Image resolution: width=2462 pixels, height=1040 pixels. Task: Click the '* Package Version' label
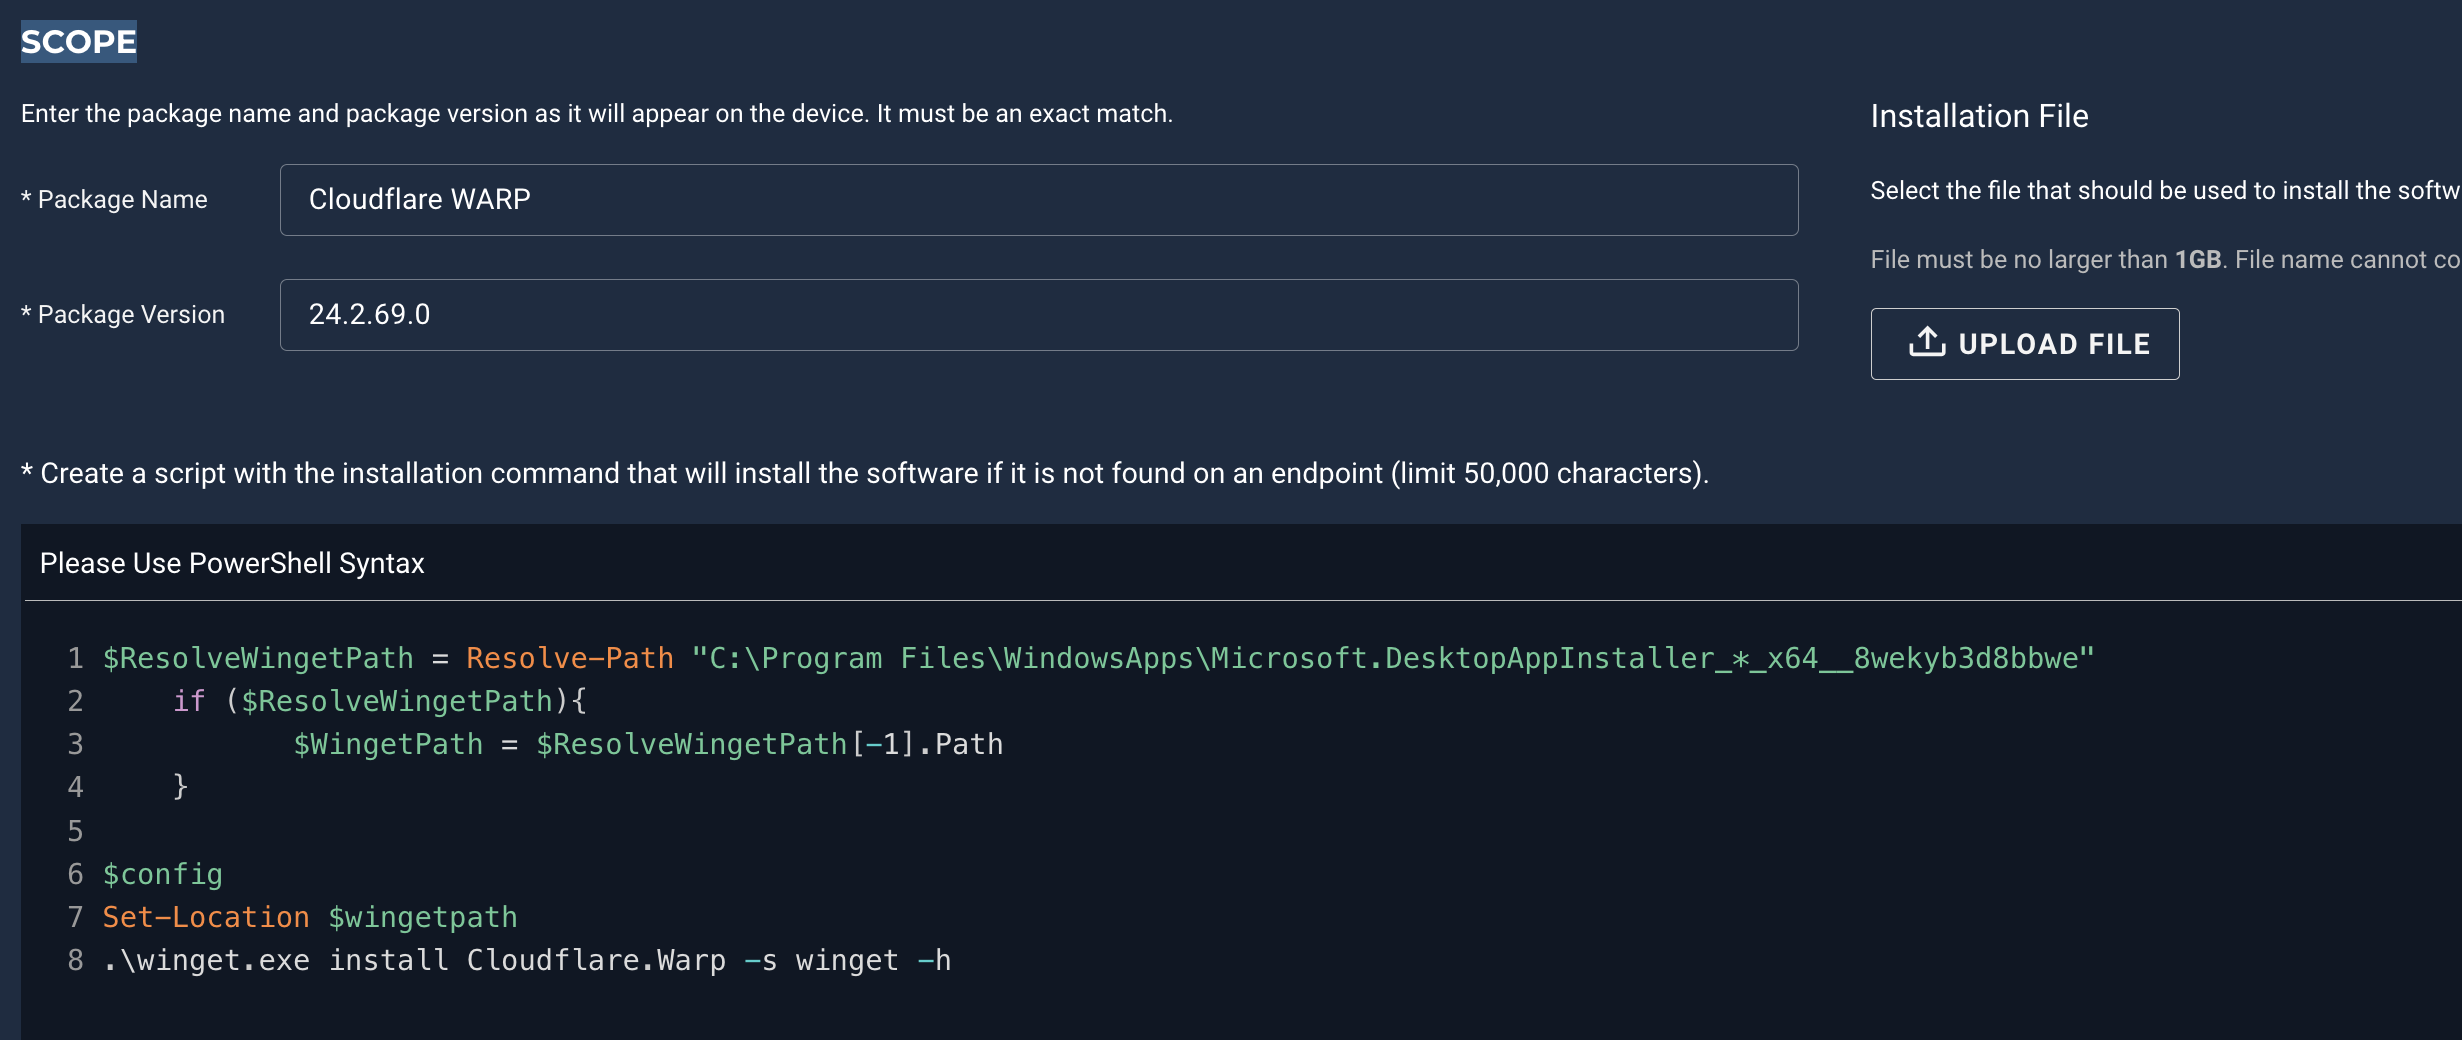[123, 315]
